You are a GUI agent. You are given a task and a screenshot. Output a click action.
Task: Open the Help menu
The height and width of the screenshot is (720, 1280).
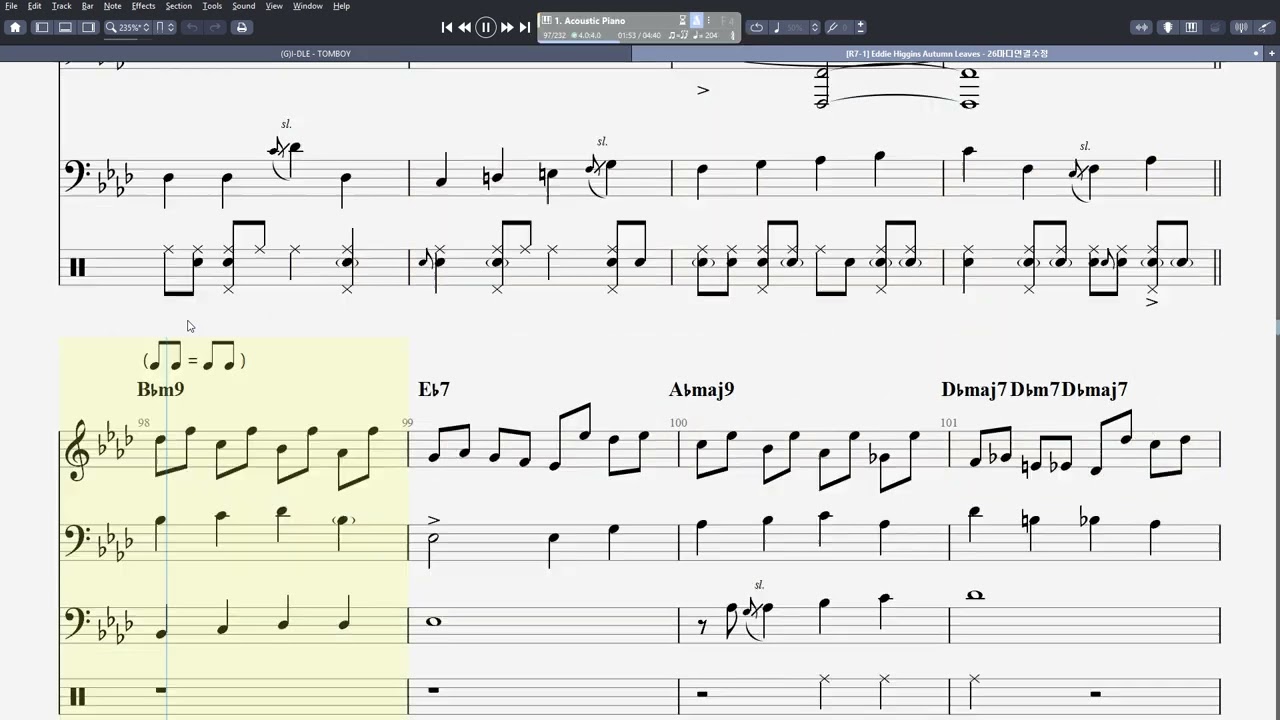[x=341, y=6]
